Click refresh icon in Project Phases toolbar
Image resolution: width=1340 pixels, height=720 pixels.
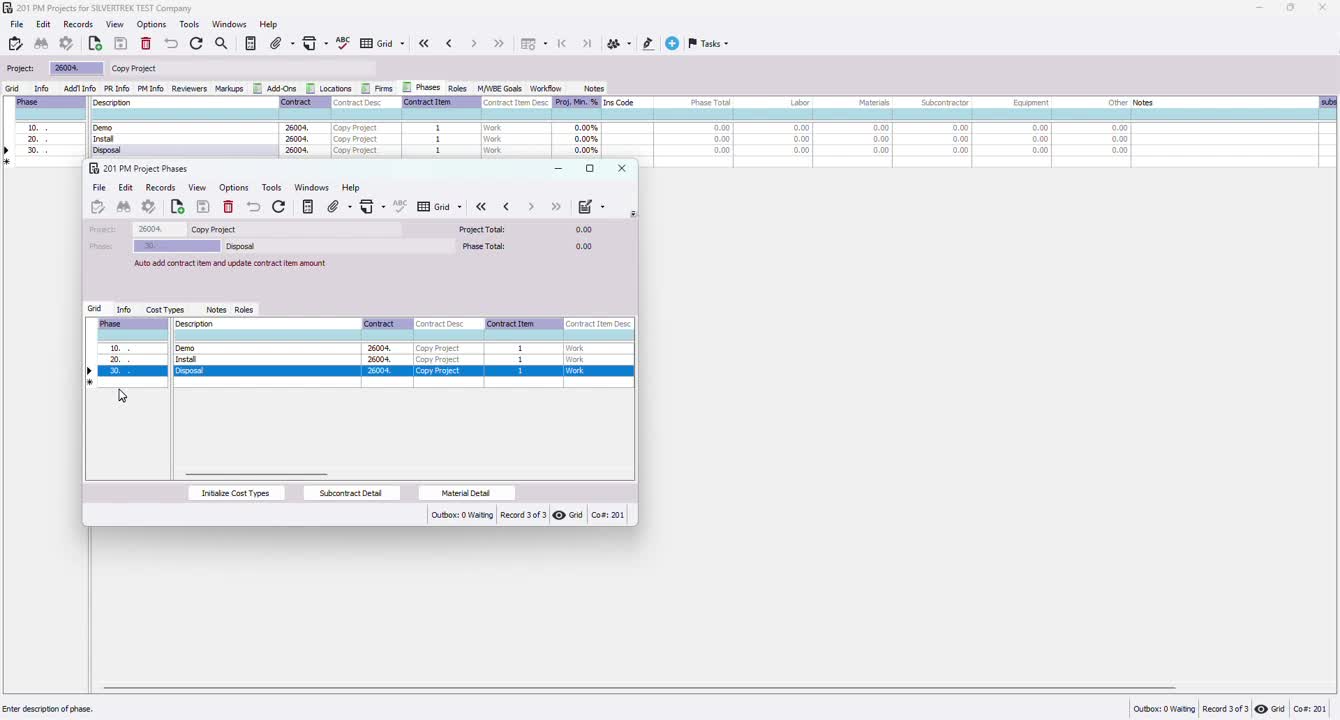pyautogui.click(x=279, y=207)
